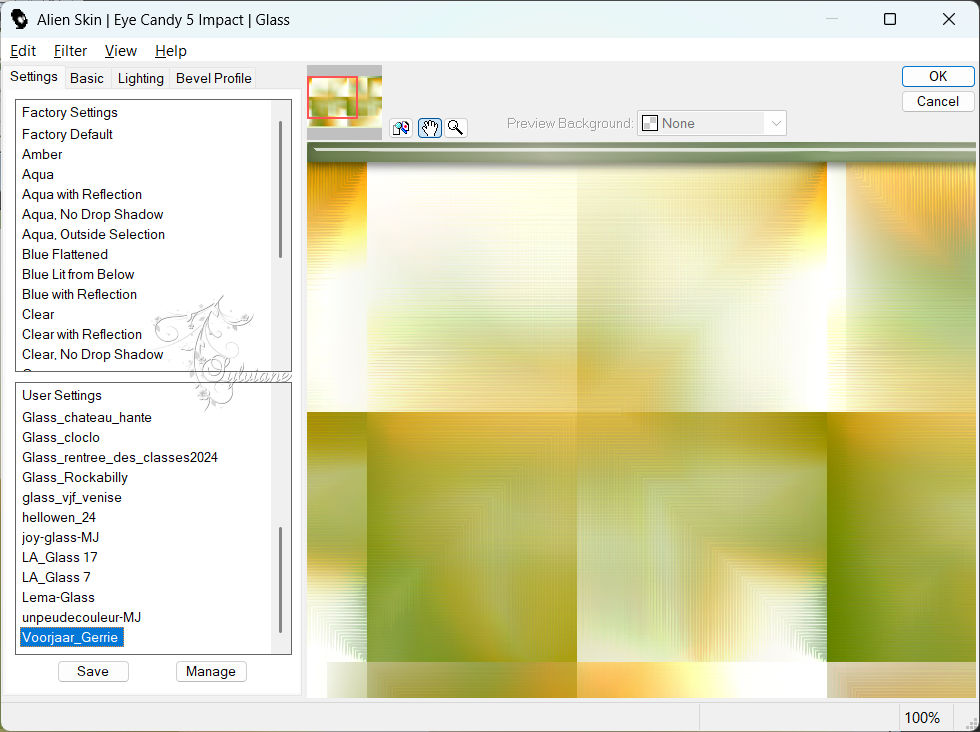Viewport: 980px width, 732px height.
Task: Select unpeudecouleur-MJ user setting
Action: [81, 618]
